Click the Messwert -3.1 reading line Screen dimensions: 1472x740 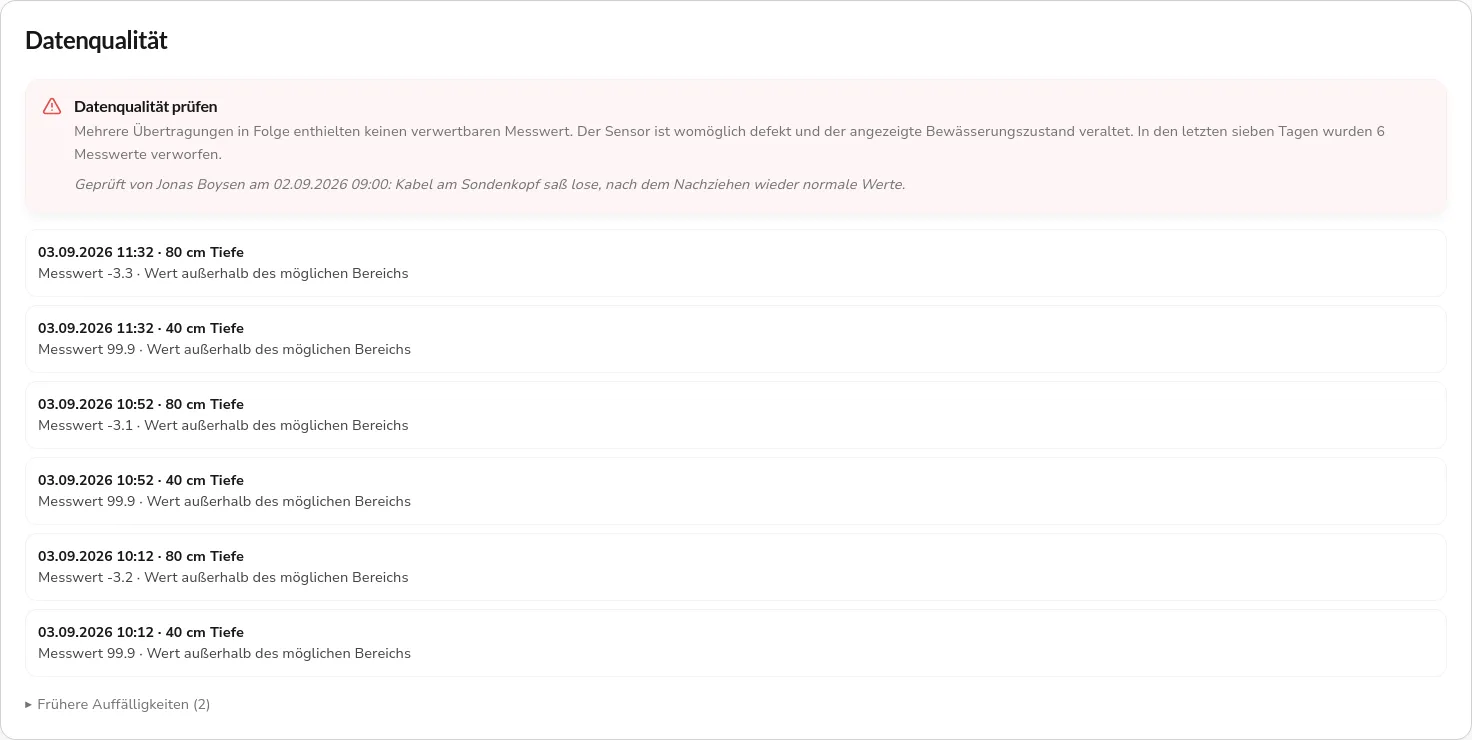coord(223,425)
